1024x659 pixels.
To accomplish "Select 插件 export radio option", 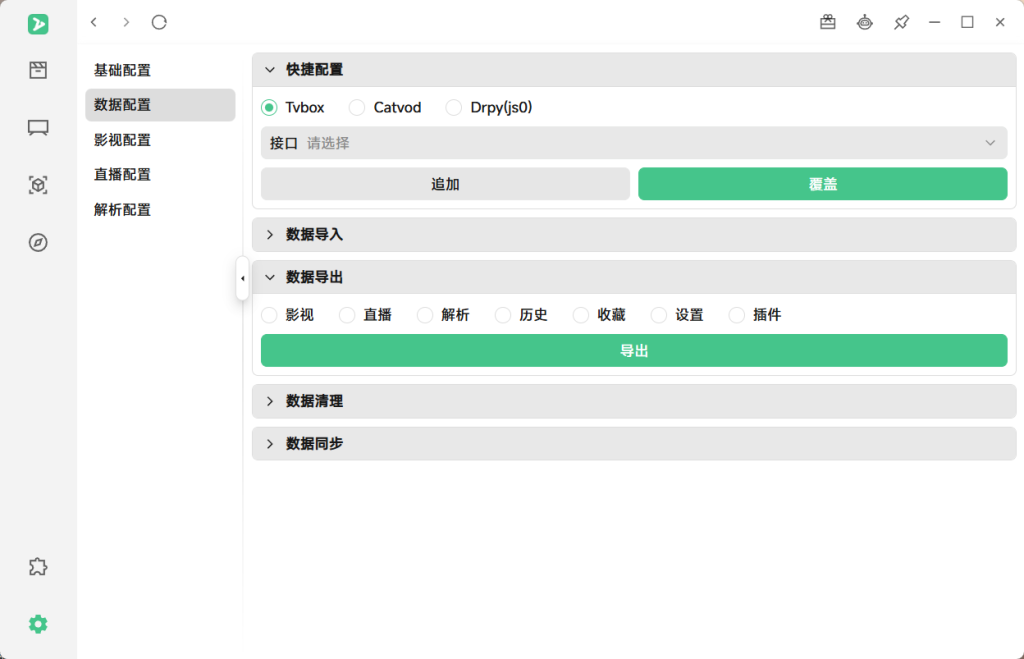I will click(x=737, y=315).
